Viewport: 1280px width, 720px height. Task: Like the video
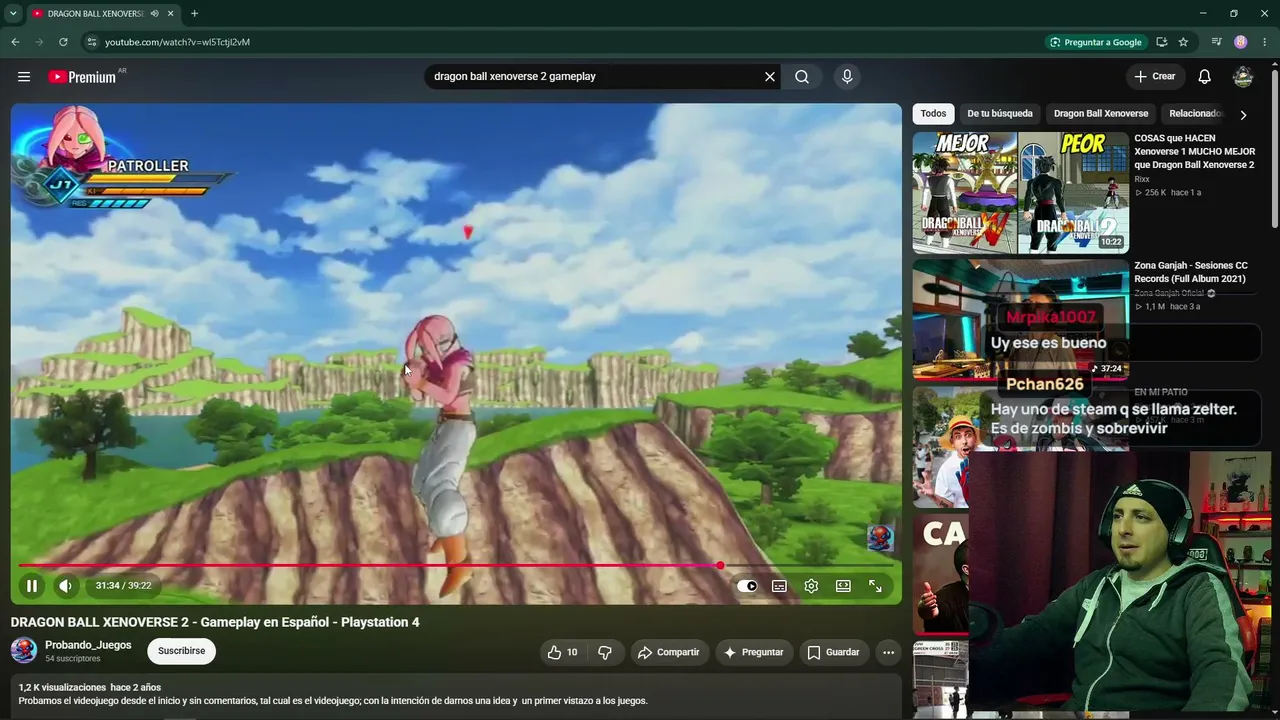point(562,652)
